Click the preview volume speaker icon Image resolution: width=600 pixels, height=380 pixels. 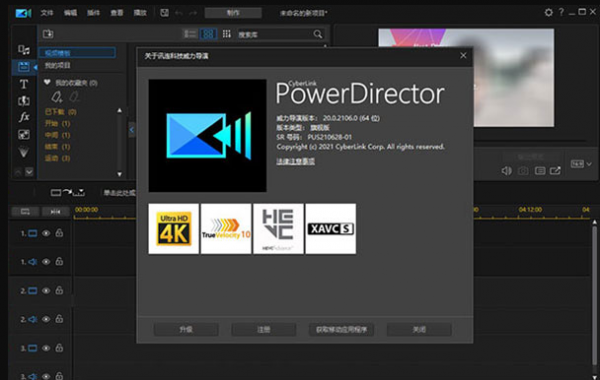[x=506, y=171]
